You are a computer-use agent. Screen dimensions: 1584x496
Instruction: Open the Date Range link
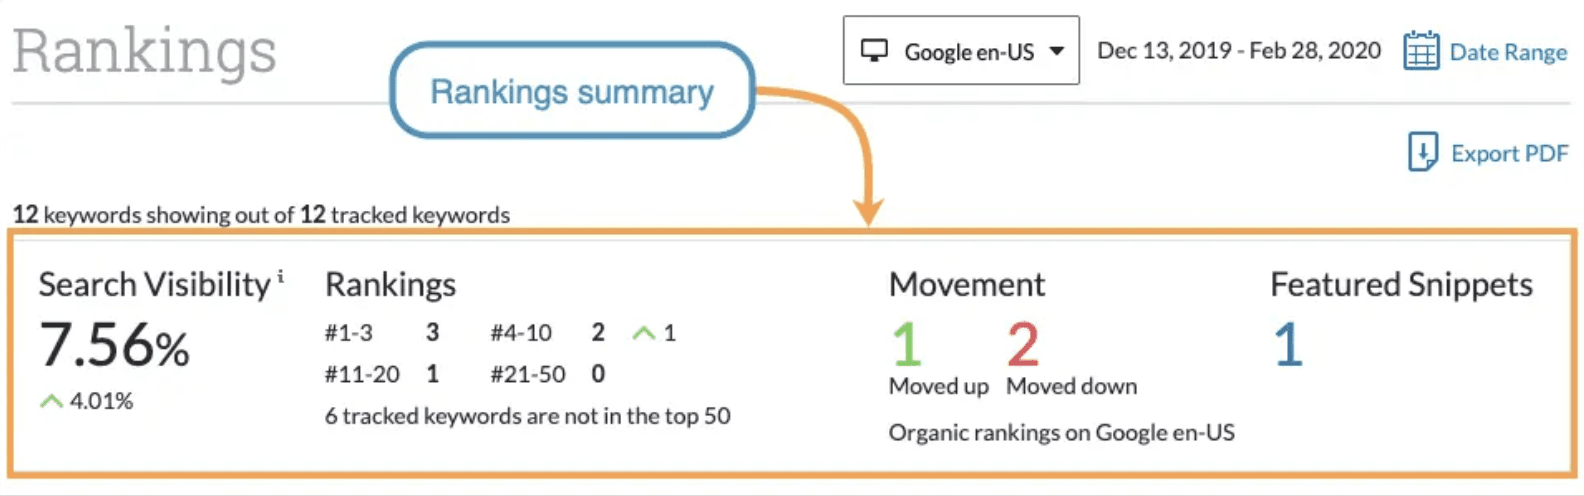point(1508,52)
